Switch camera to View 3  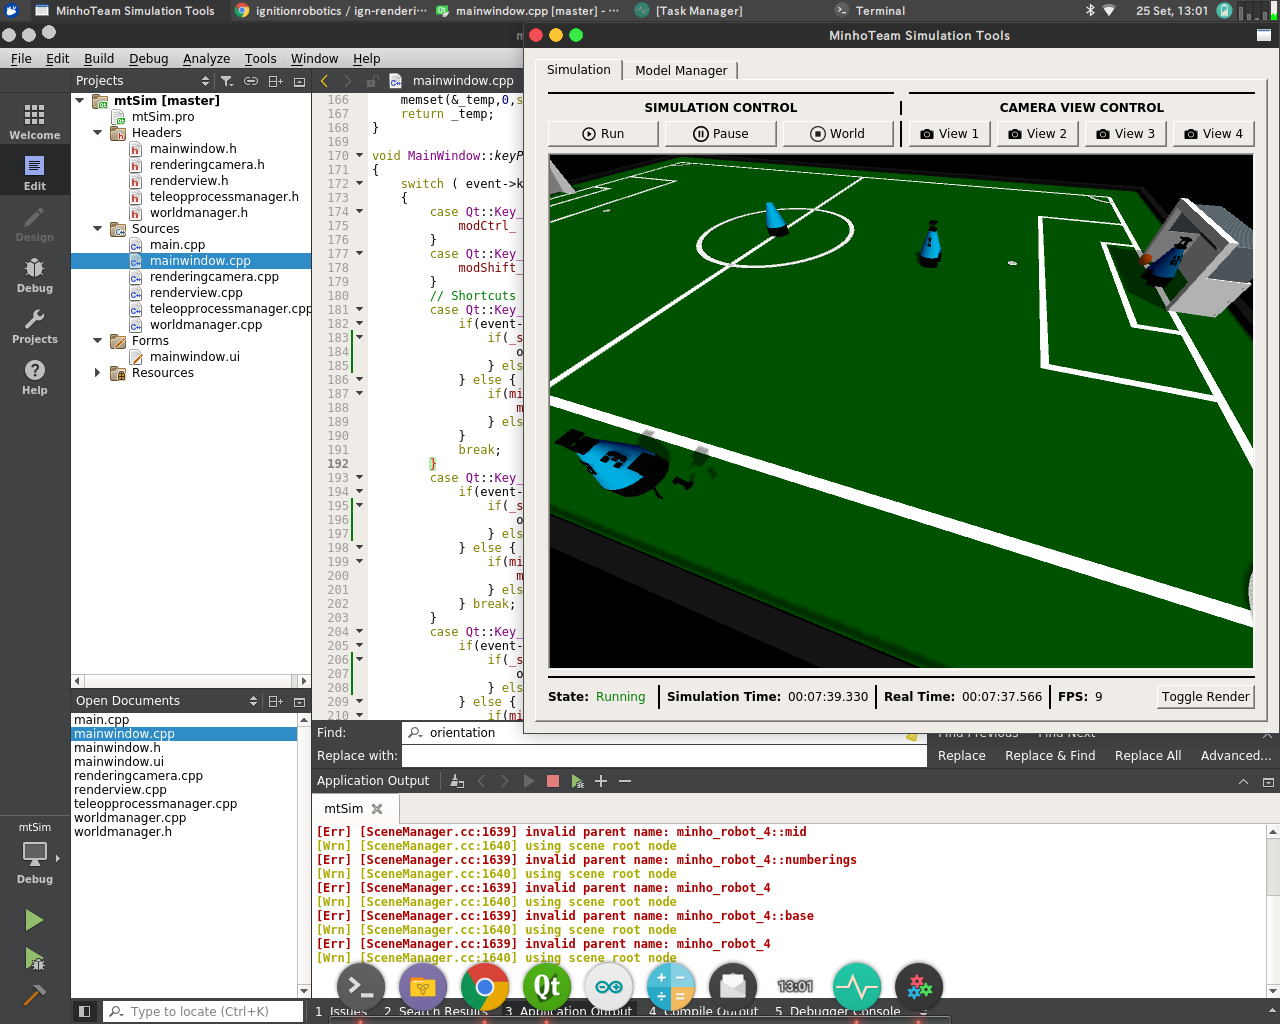1124,132
